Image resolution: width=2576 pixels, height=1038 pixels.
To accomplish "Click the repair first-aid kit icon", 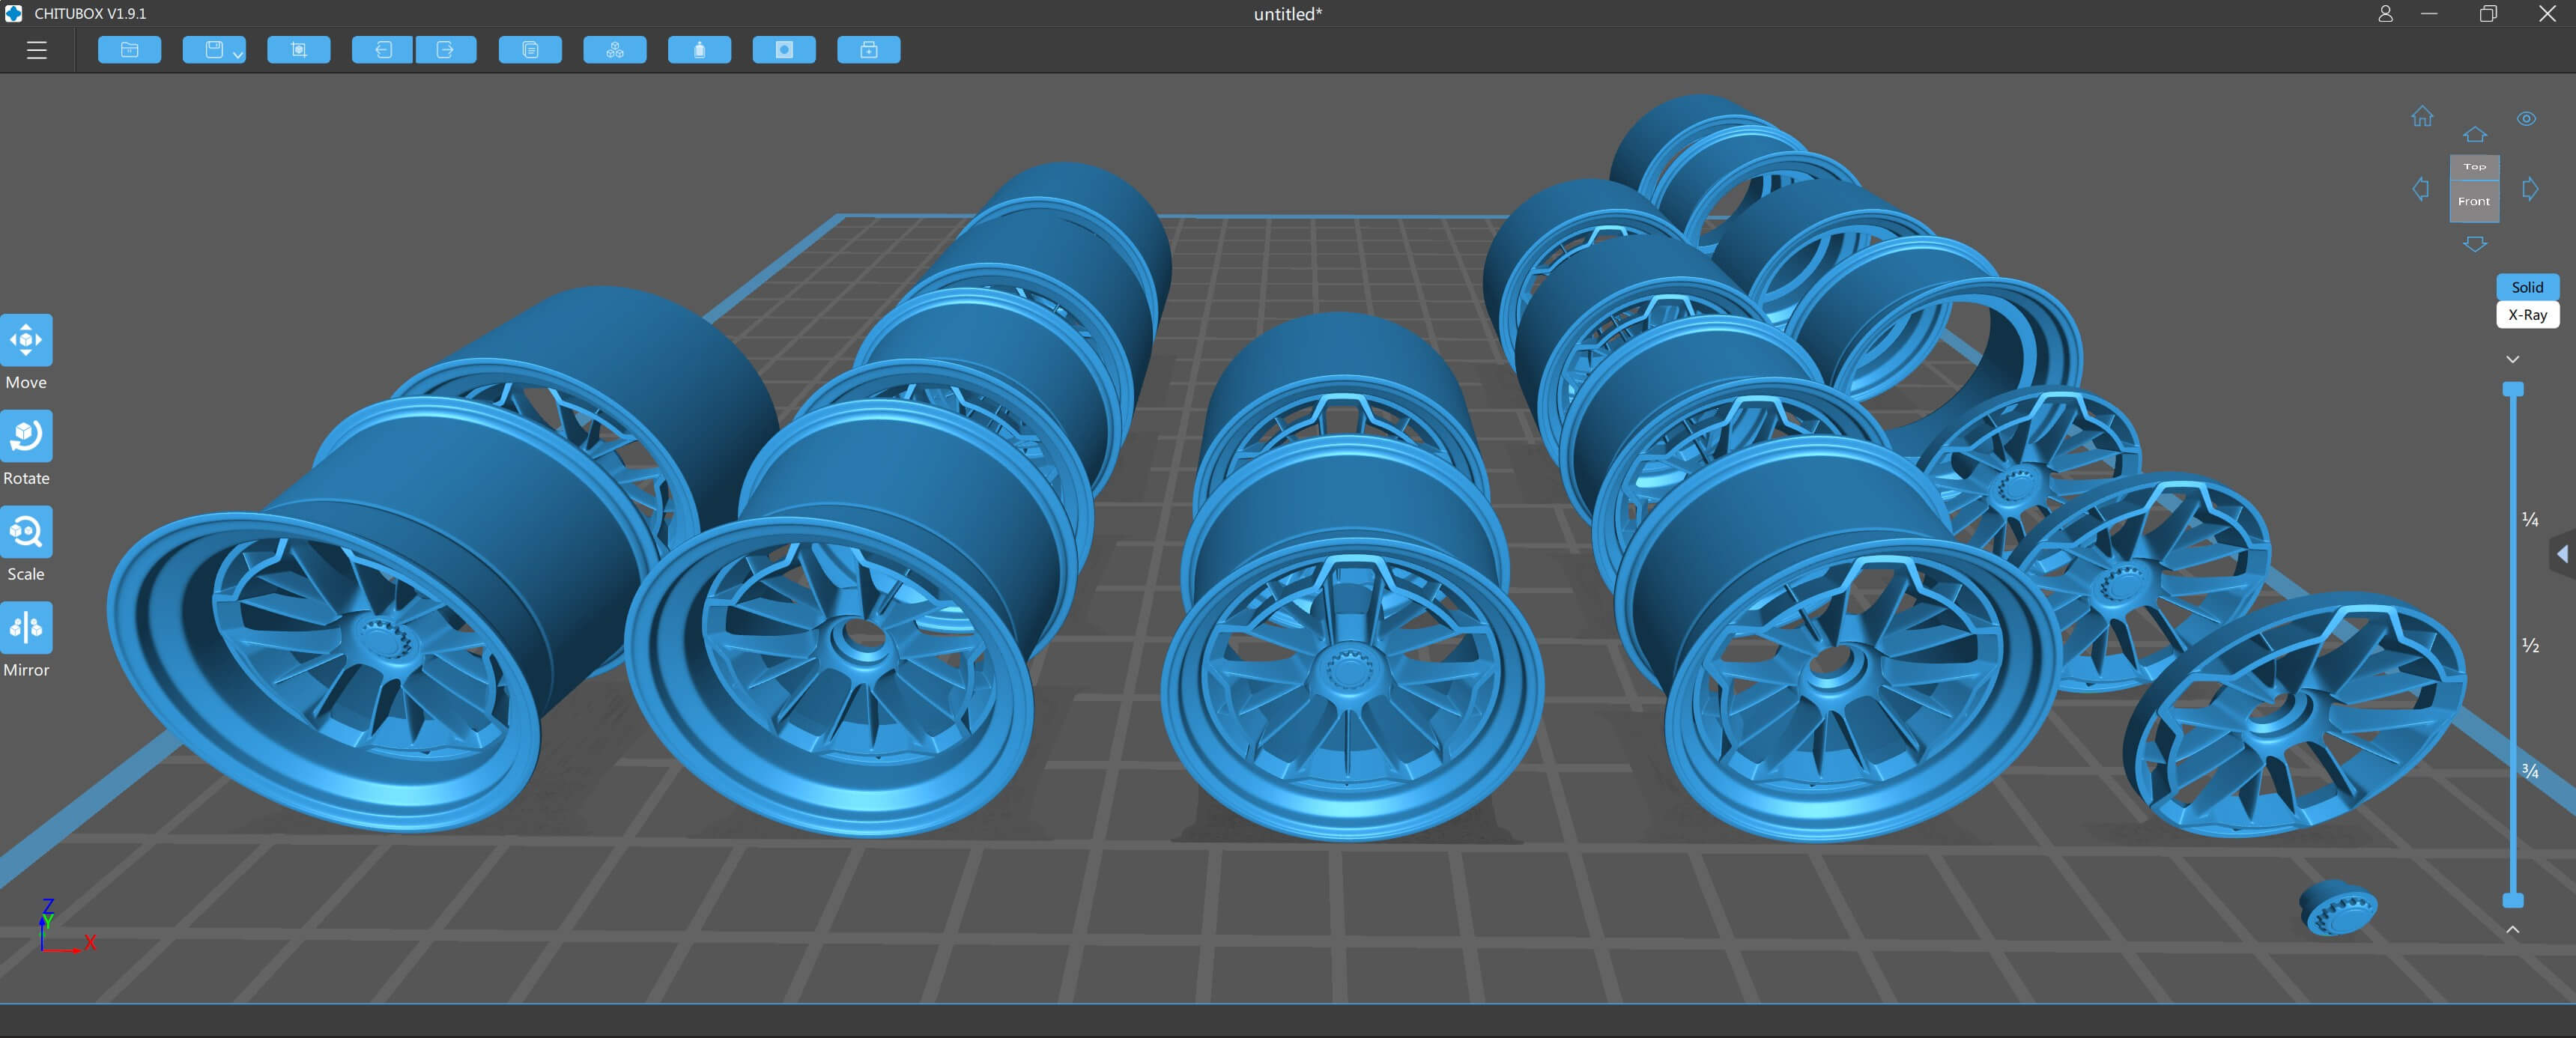I will [869, 50].
